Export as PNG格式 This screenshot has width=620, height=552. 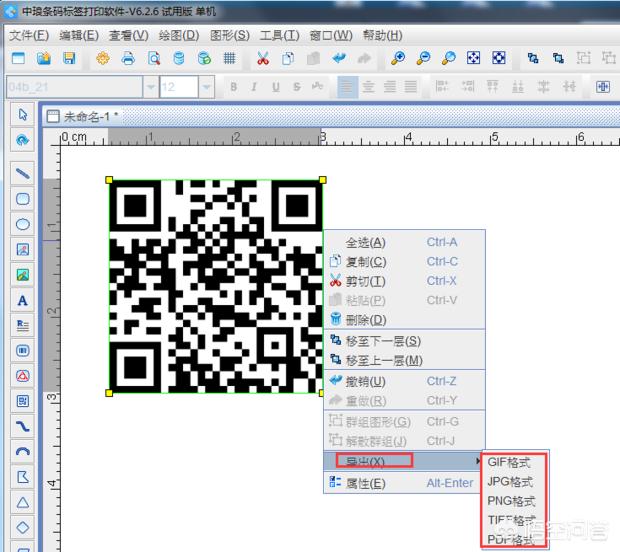coord(513,501)
